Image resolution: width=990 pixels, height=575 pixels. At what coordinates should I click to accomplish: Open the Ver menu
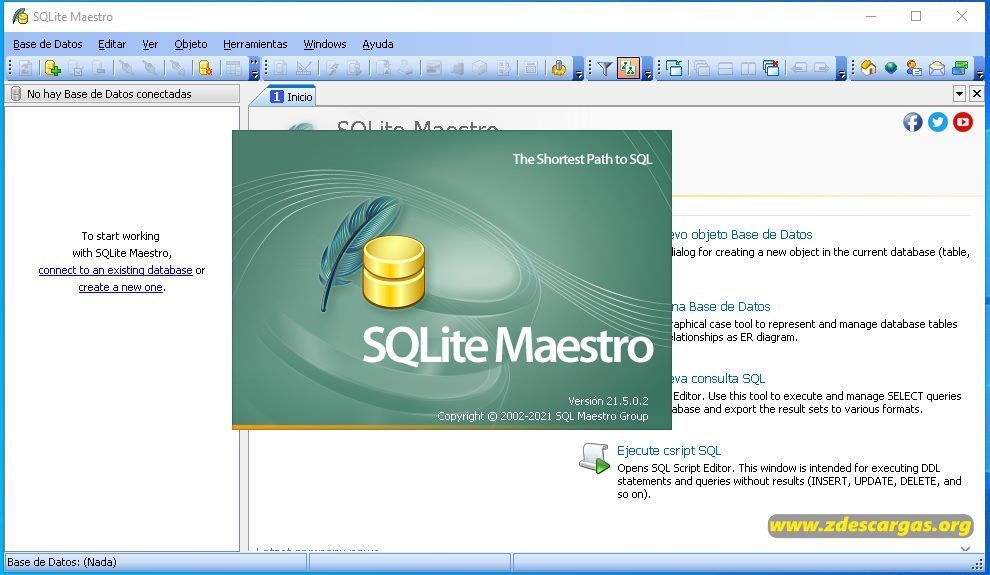[x=150, y=44]
